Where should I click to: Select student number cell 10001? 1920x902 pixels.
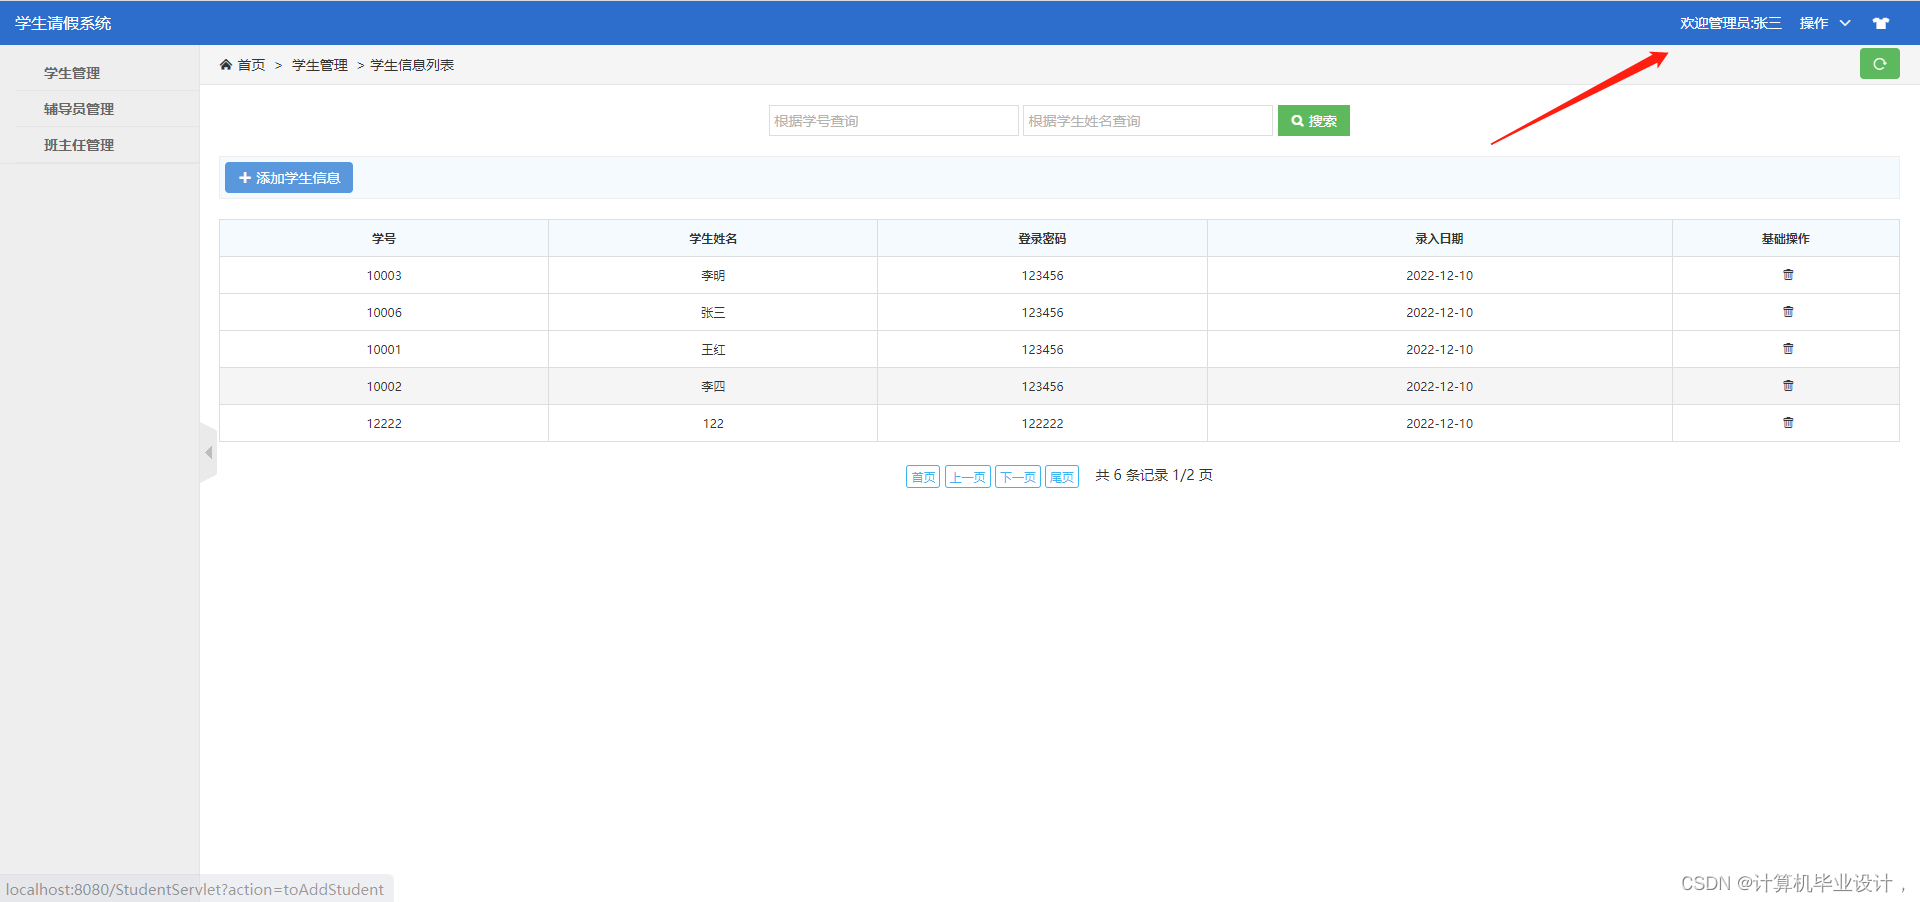coord(384,350)
